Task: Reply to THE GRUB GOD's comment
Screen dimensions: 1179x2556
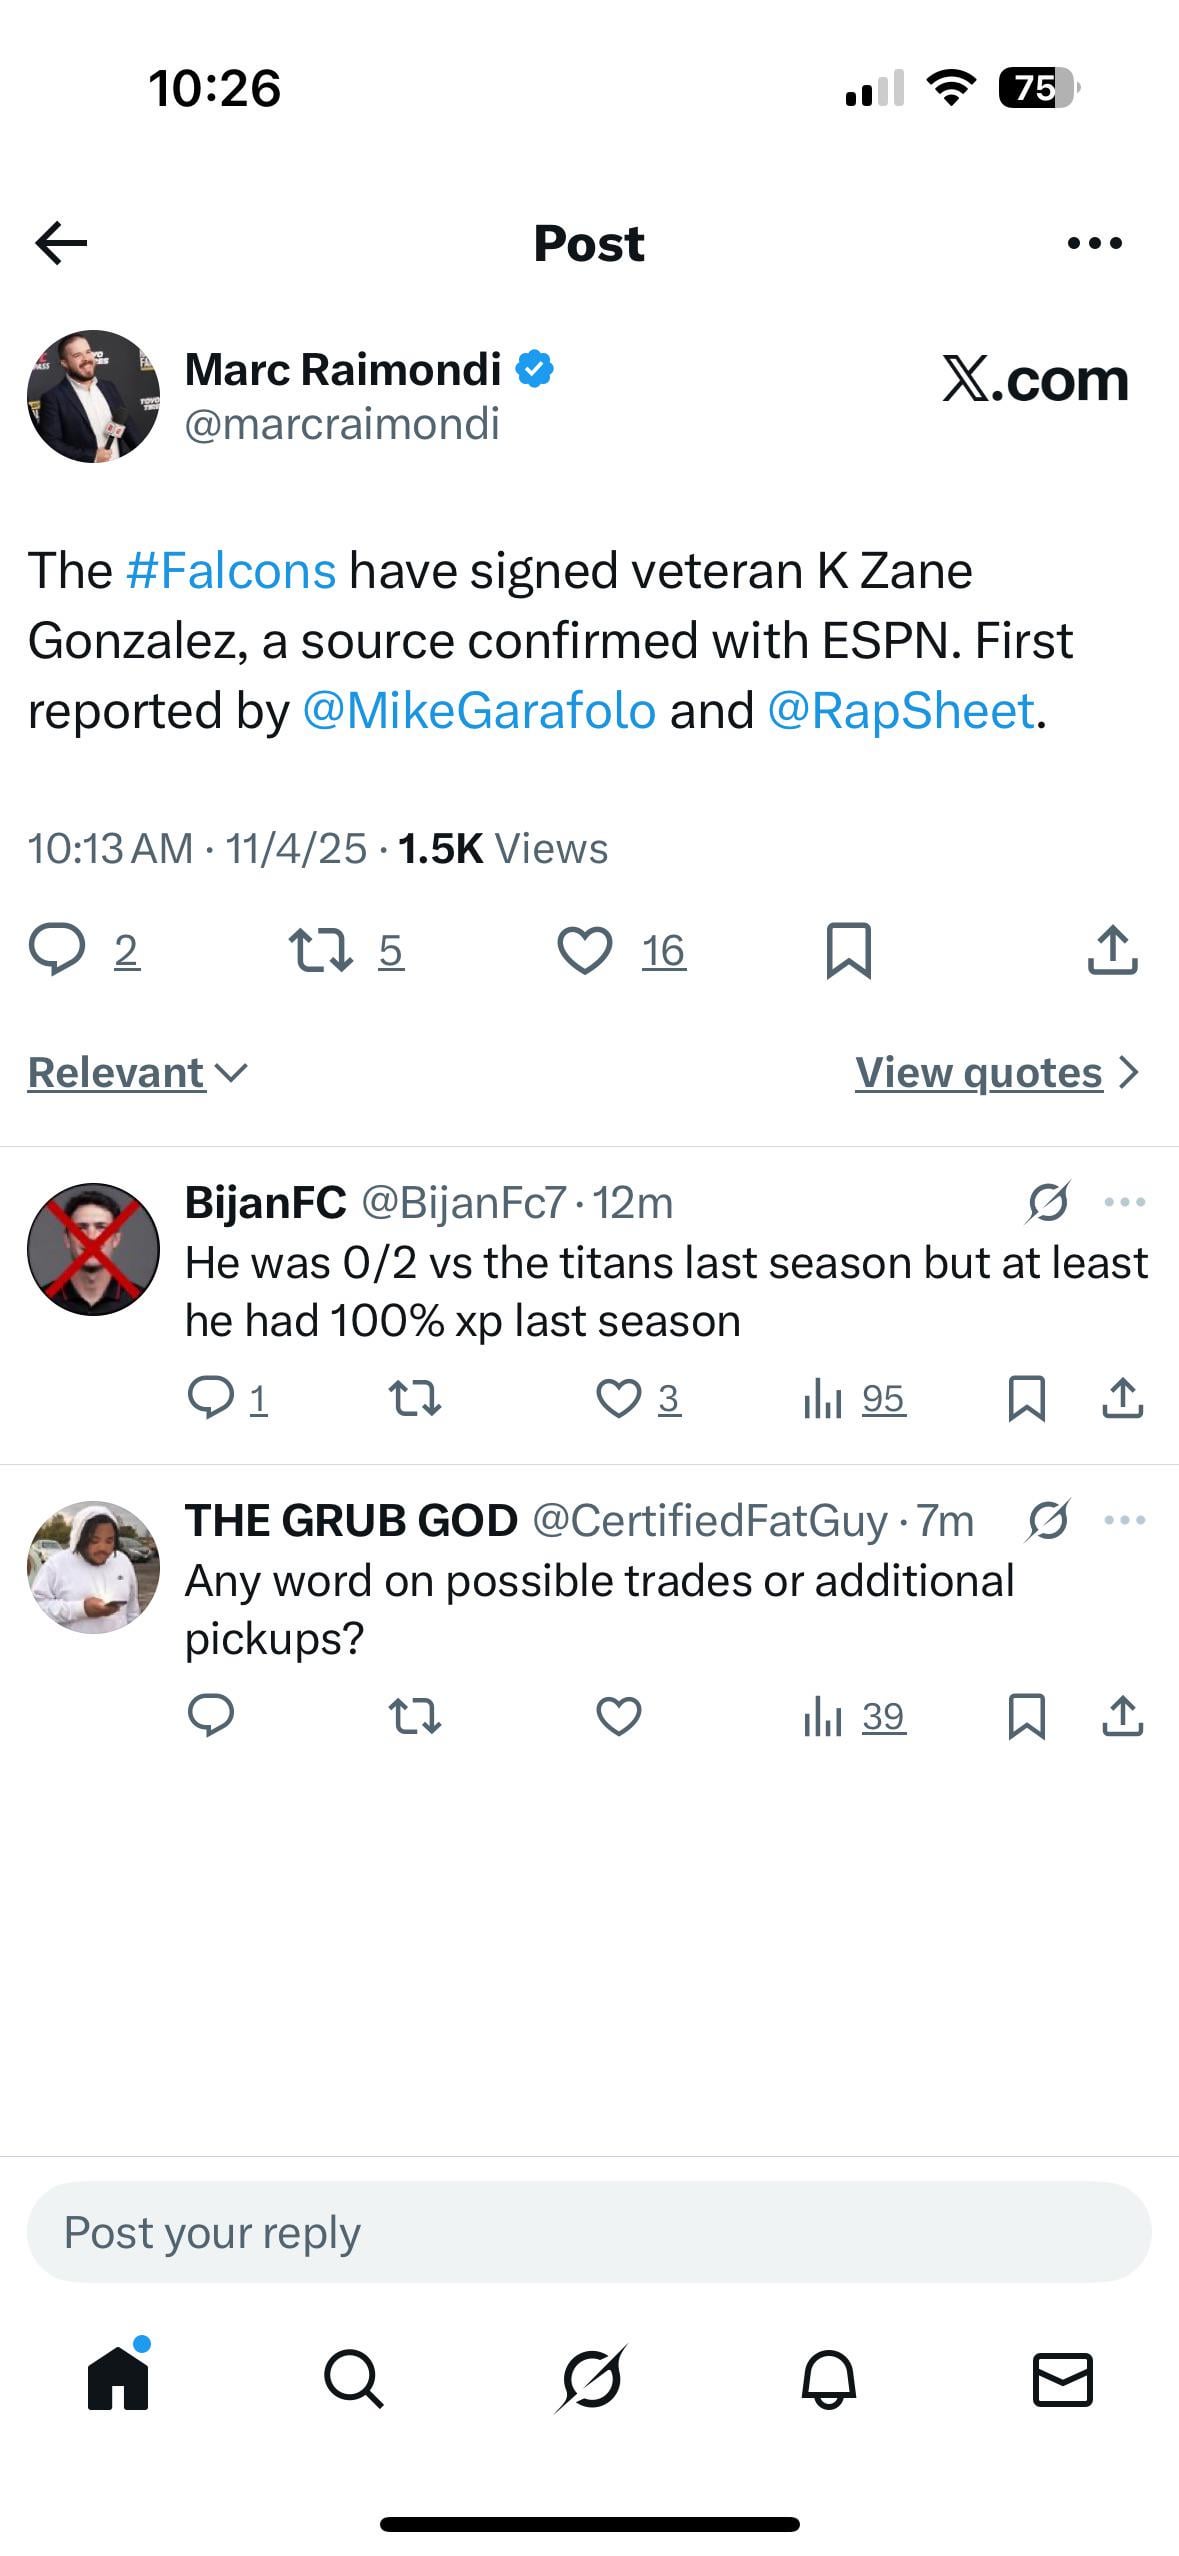Action: pyautogui.click(x=211, y=1716)
